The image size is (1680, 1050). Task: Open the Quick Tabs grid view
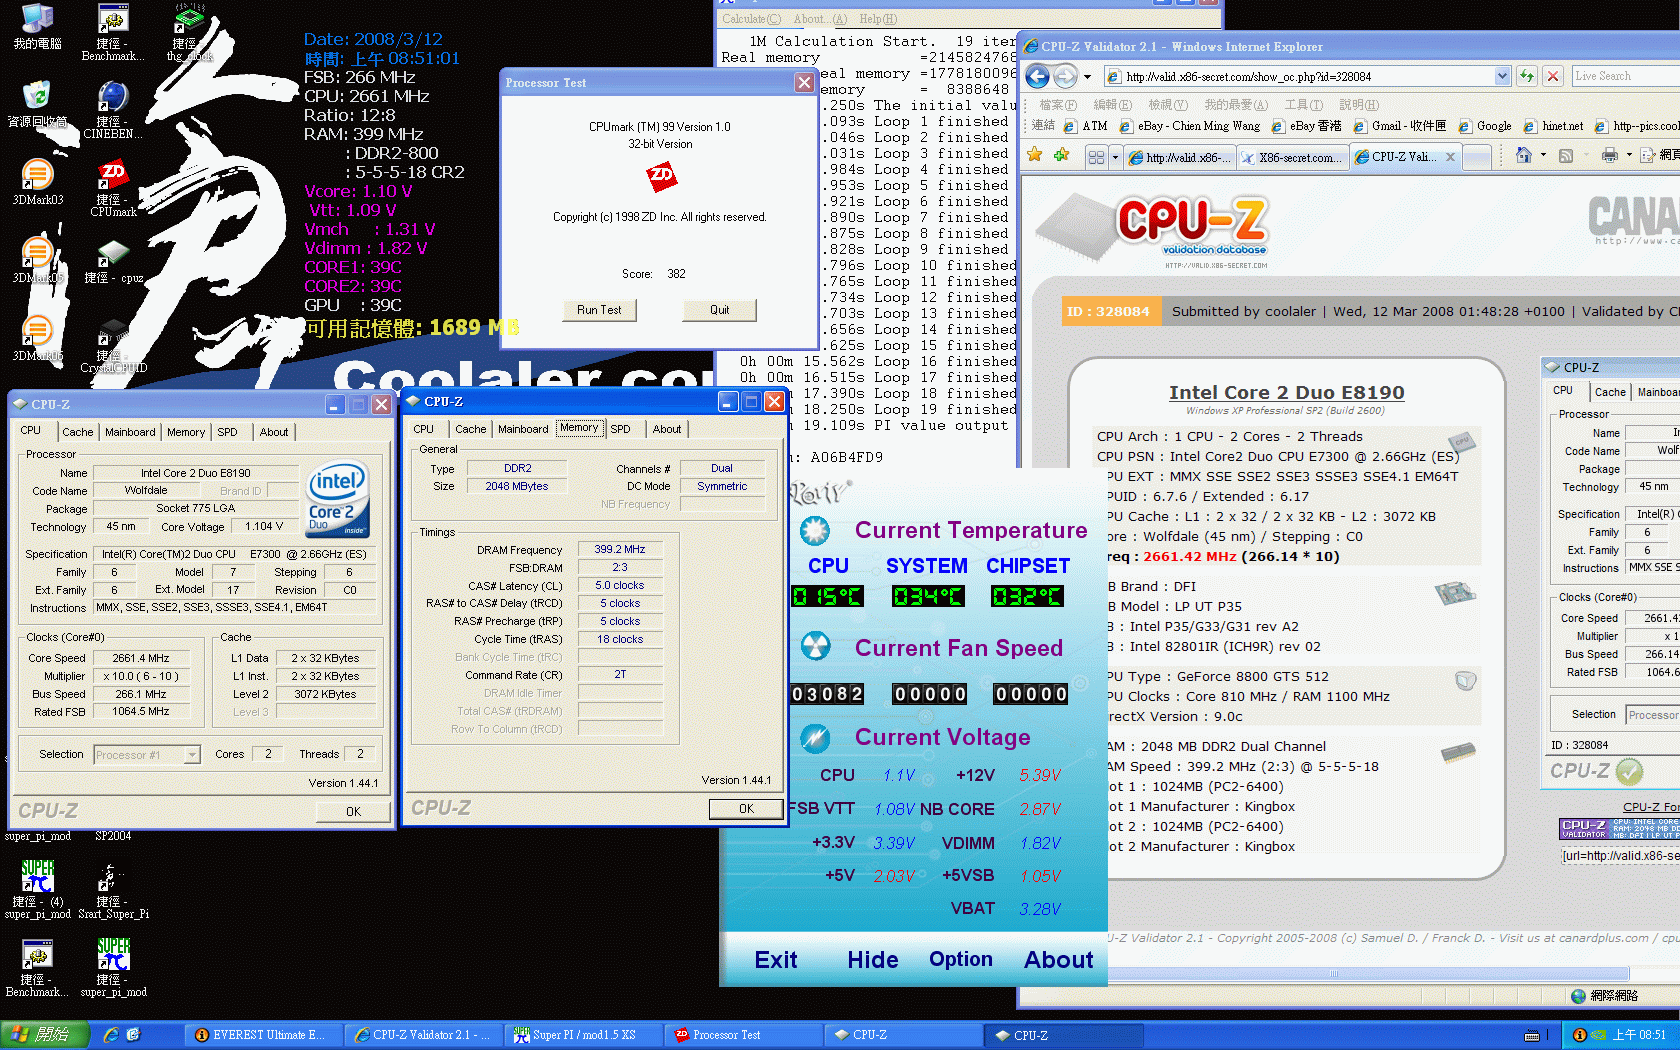tap(1096, 157)
